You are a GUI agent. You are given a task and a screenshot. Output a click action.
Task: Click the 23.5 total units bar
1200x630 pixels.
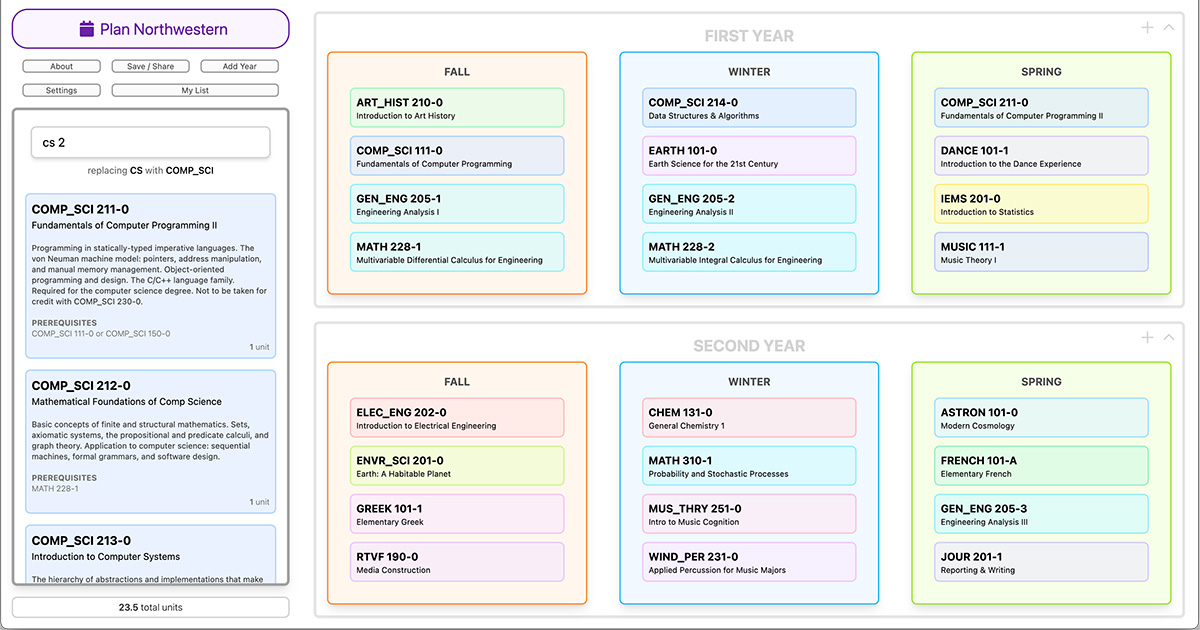150,607
